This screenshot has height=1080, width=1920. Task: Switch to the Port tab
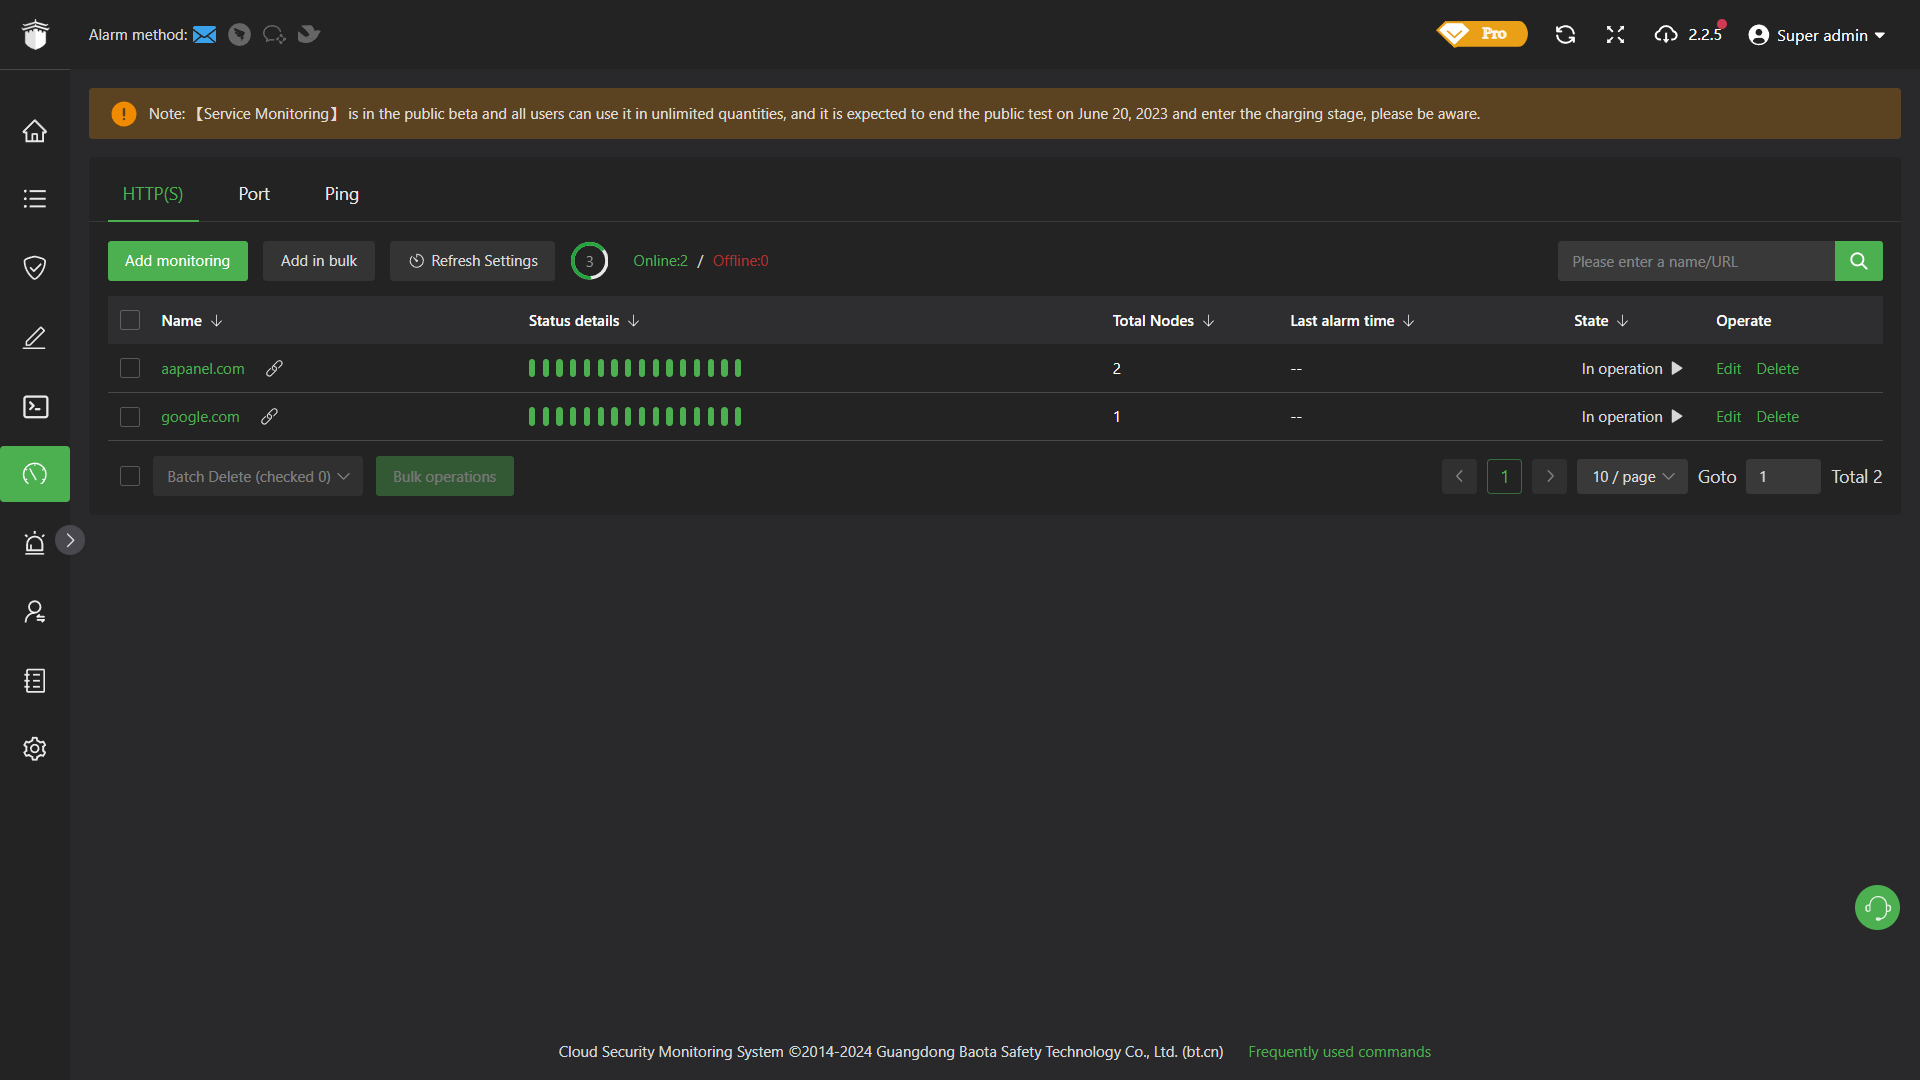click(254, 194)
